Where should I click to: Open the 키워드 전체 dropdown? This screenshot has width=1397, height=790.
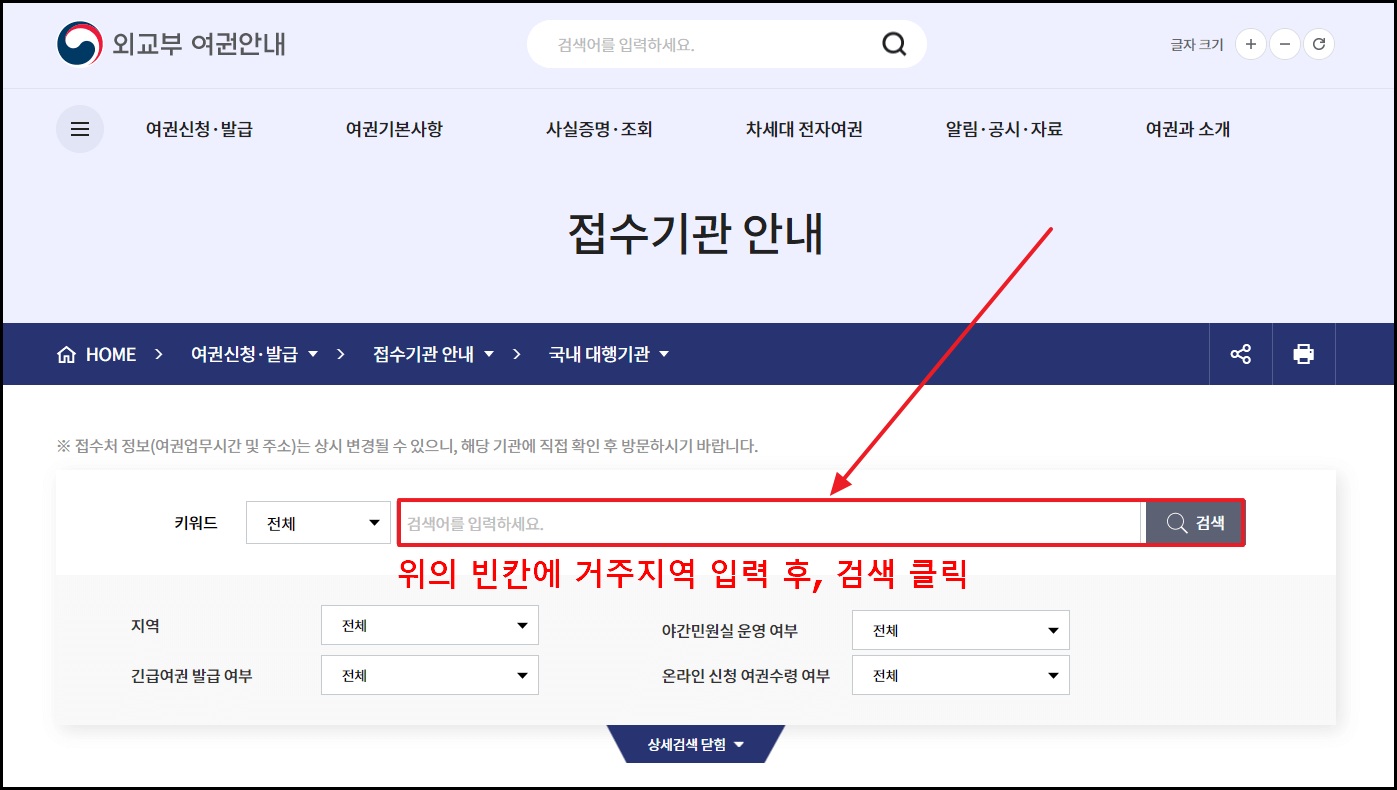[x=318, y=521]
